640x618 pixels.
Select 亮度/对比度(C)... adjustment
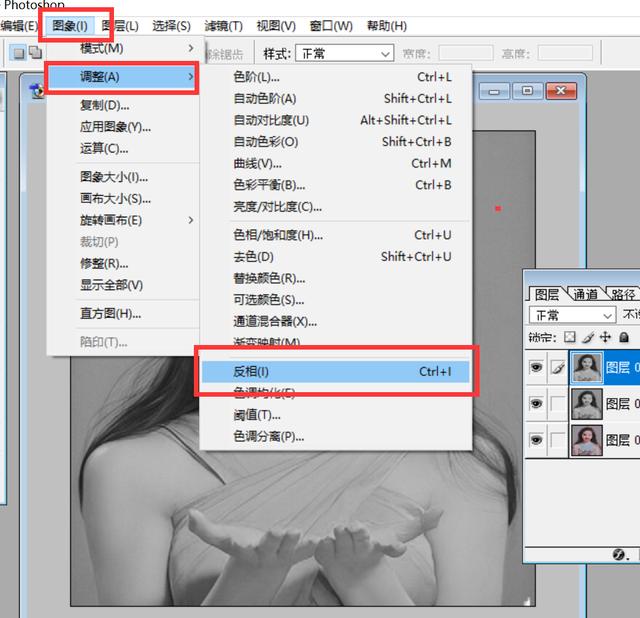tap(337, 207)
